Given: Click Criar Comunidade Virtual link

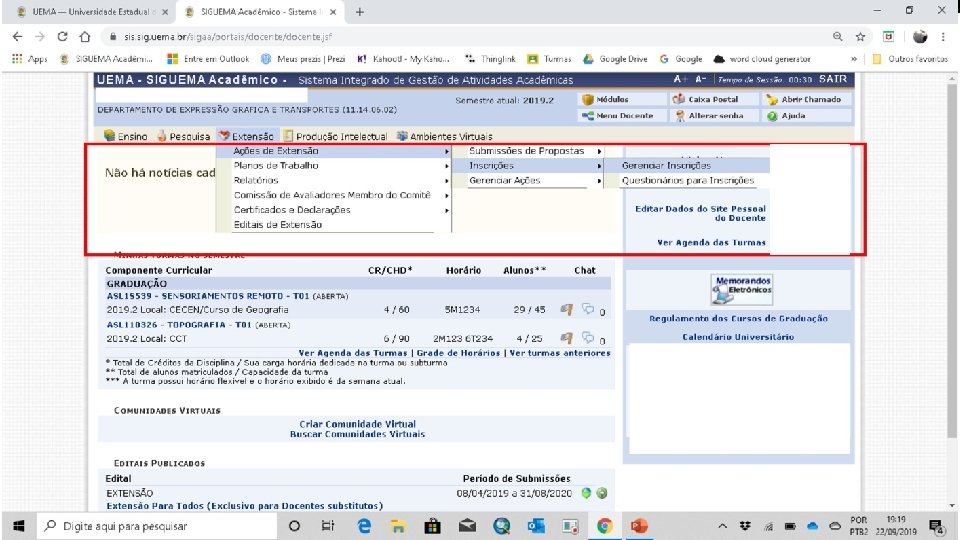Looking at the screenshot, I should [x=358, y=424].
